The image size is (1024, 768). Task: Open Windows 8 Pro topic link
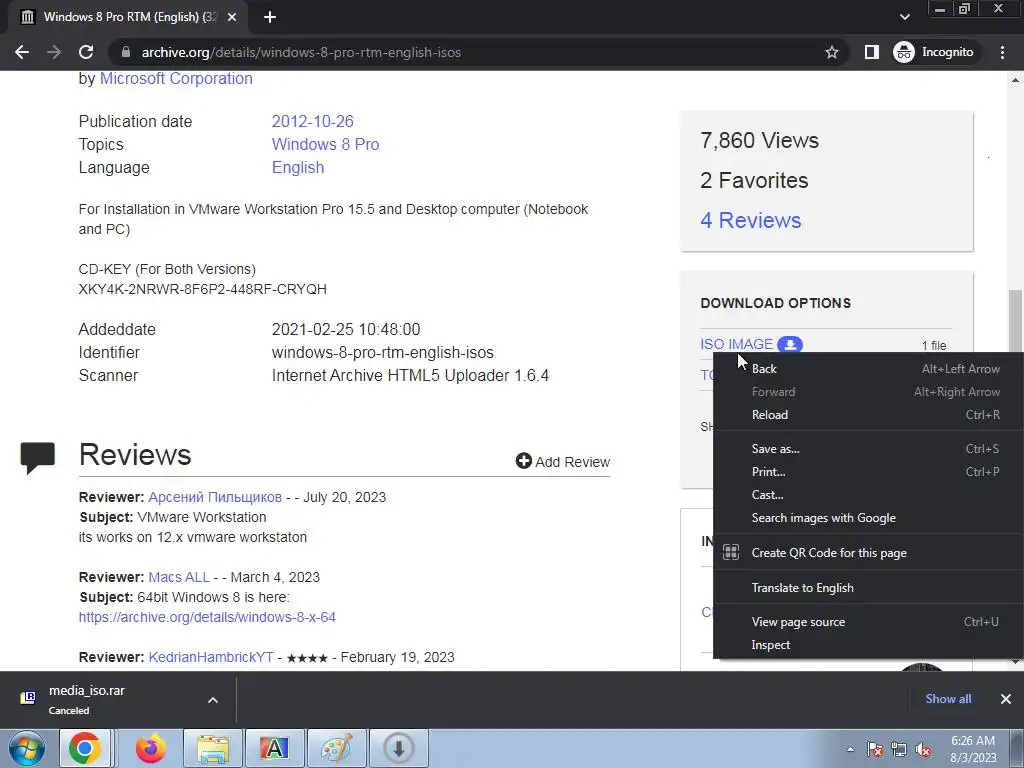tap(325, 144)
